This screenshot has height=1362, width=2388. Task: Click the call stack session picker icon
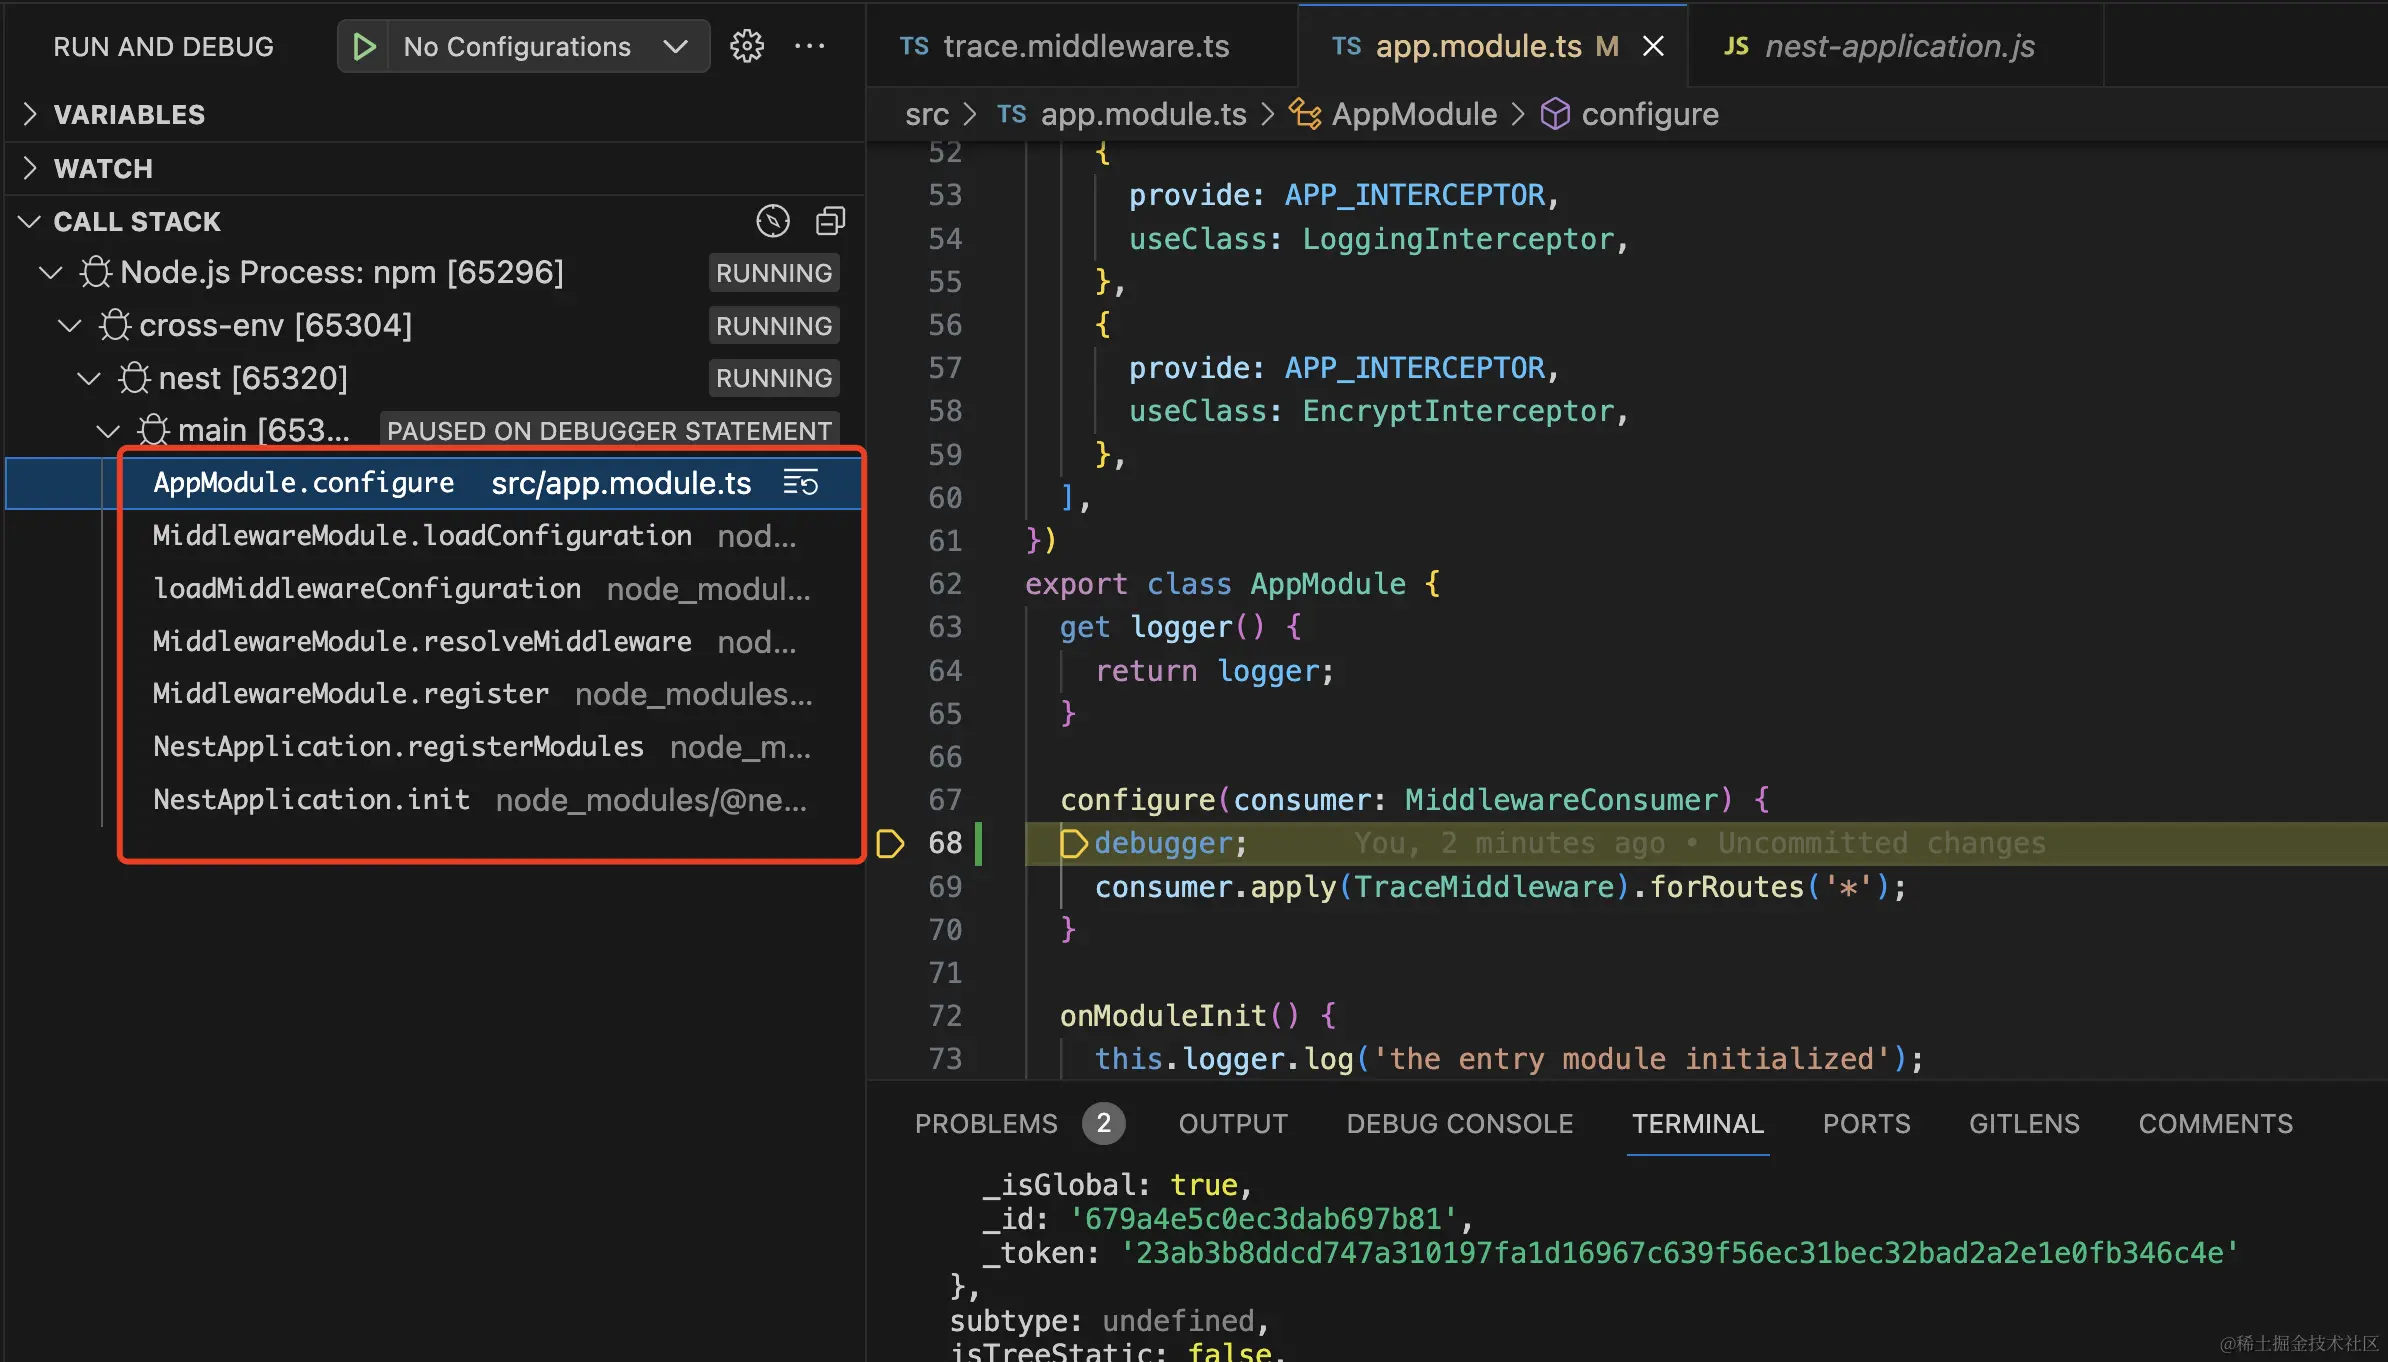tap(772, 221)
